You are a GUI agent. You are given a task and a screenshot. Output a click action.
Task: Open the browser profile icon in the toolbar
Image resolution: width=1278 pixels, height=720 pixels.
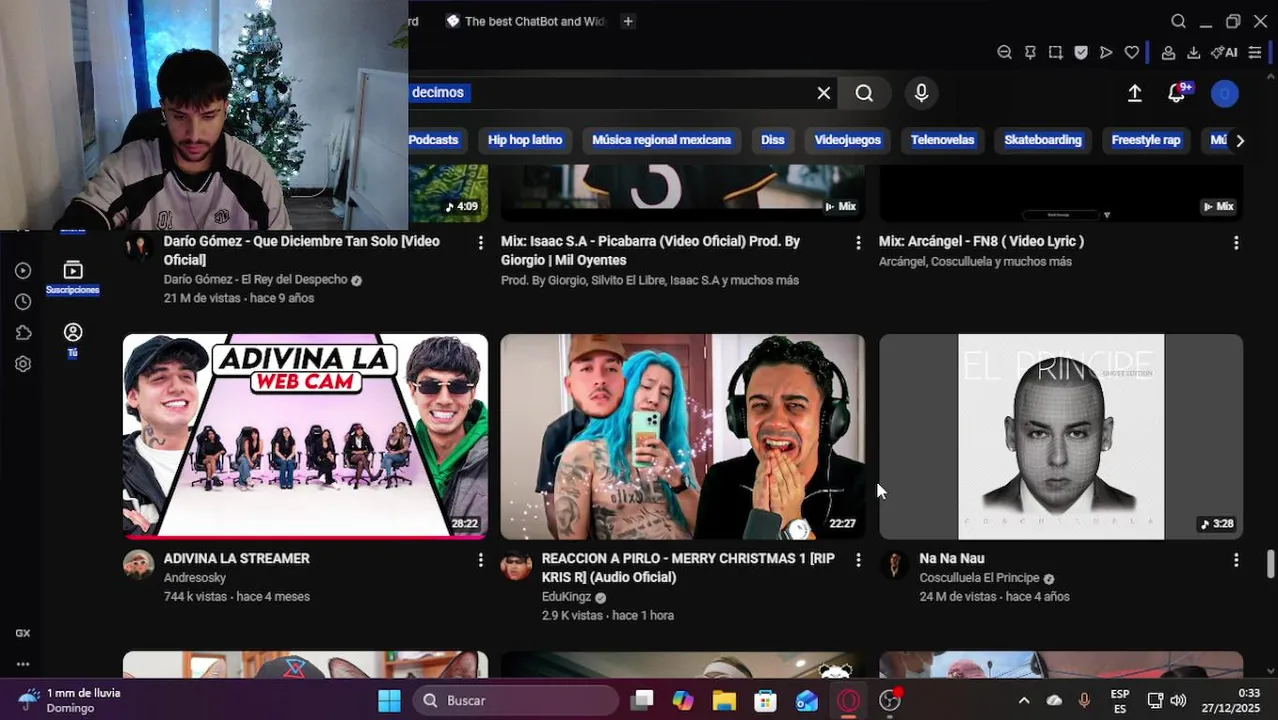coord(1168,53)
